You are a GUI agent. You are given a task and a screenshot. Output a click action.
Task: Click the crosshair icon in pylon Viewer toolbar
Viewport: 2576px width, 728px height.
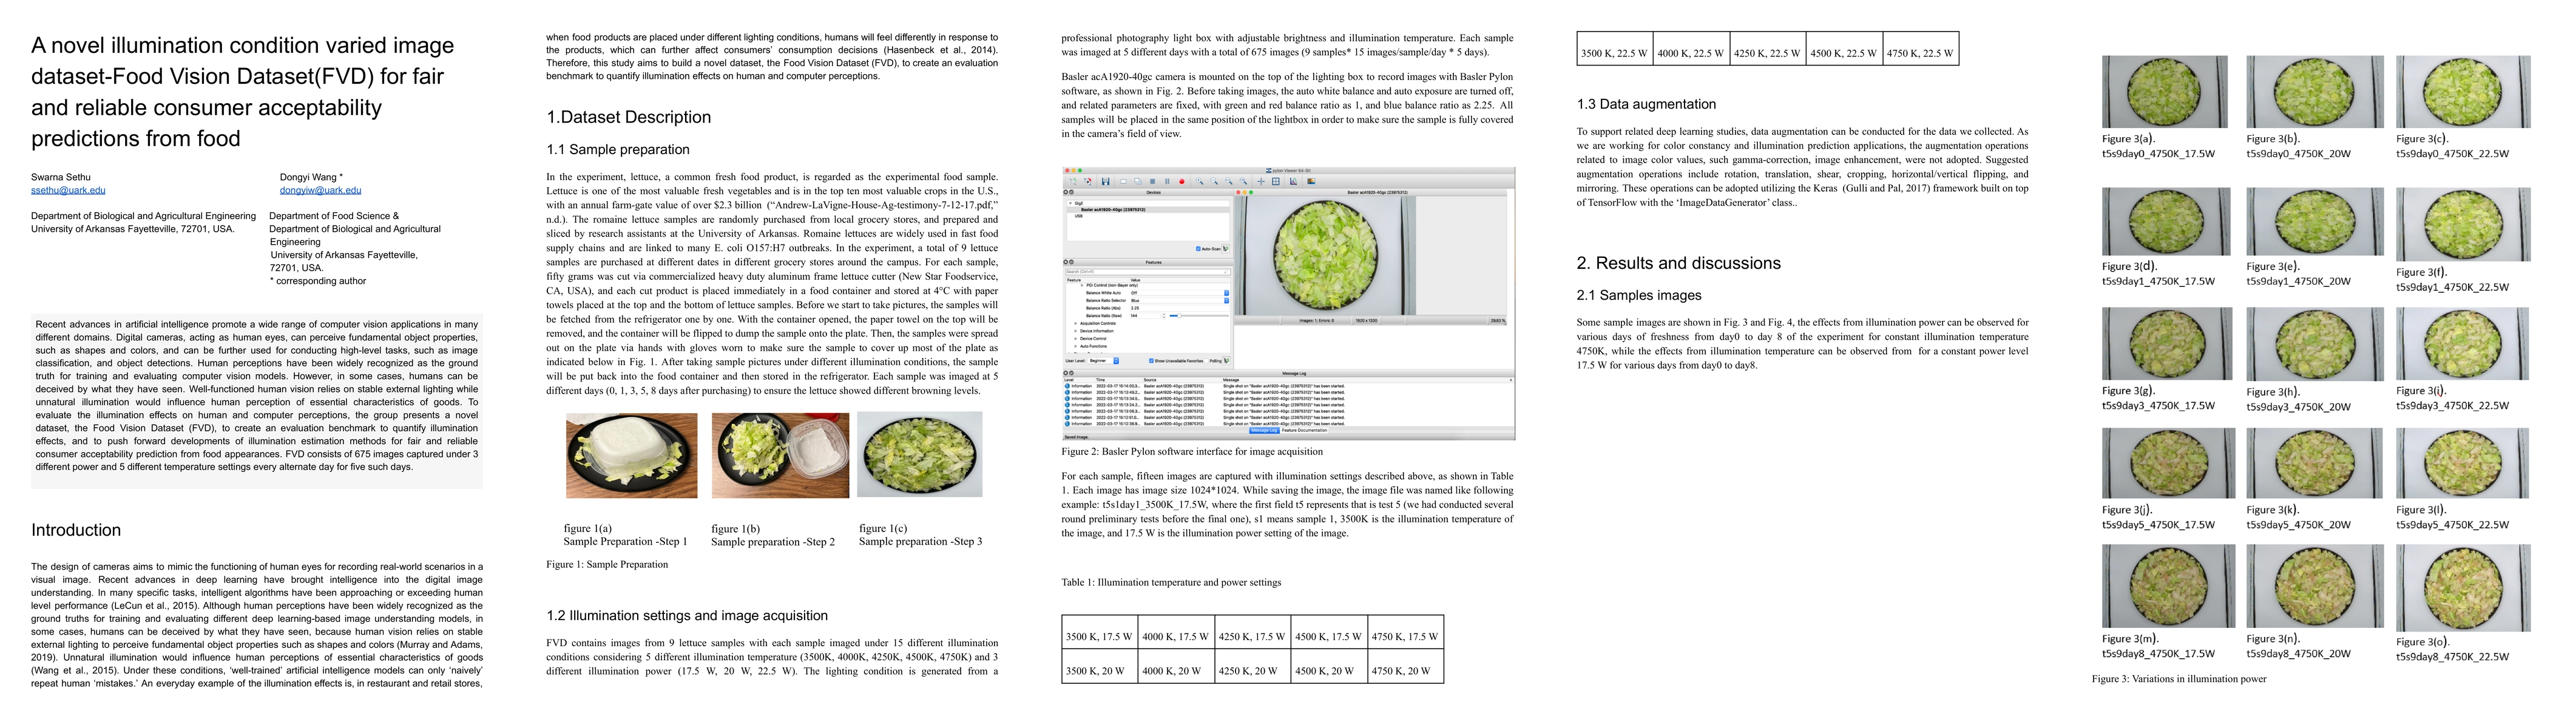pyautogui.click(x=1261, y=182)
